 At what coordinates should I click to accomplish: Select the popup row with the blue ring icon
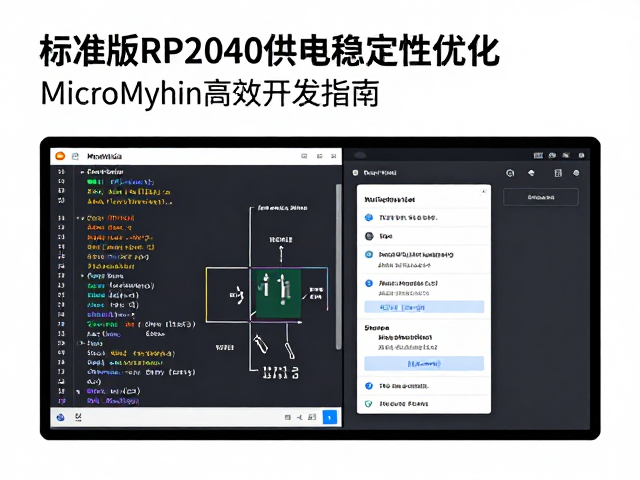click(x=424, y=260)
